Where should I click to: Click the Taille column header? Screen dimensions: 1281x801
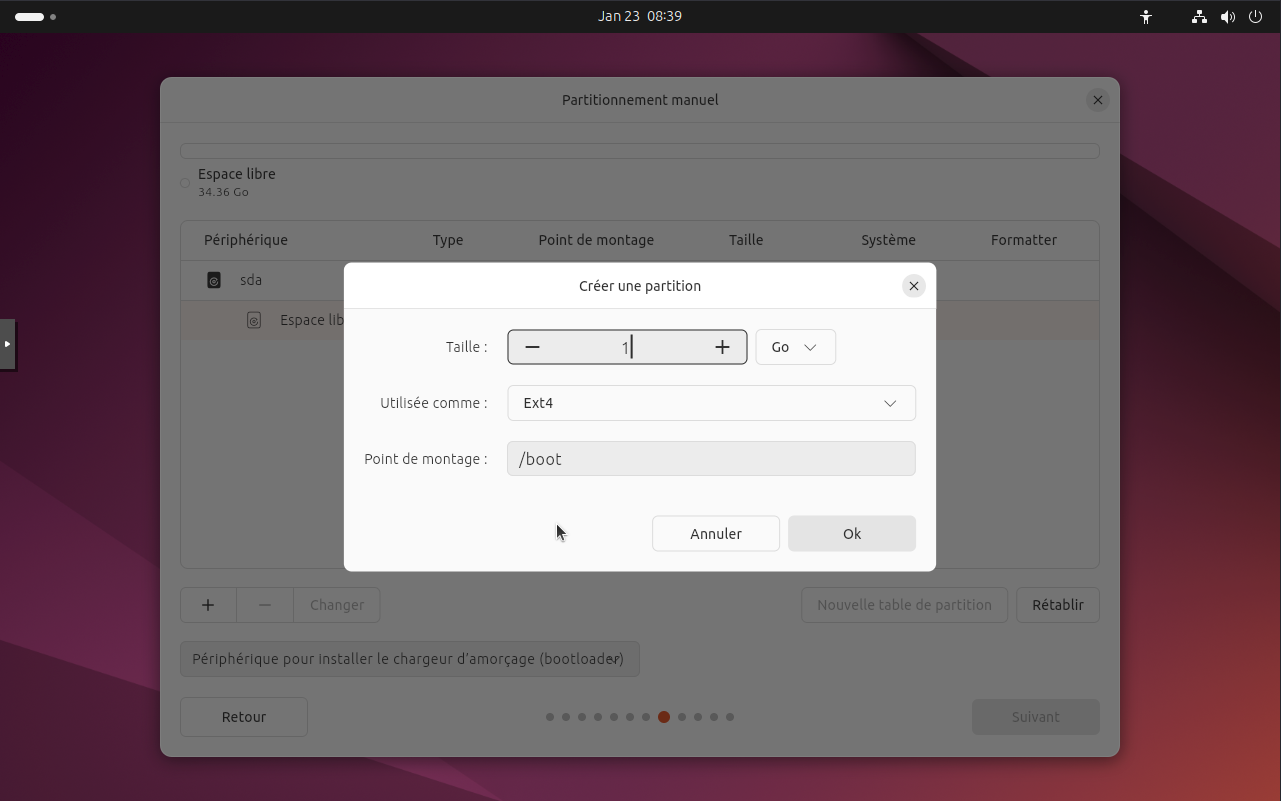point(746,240)
